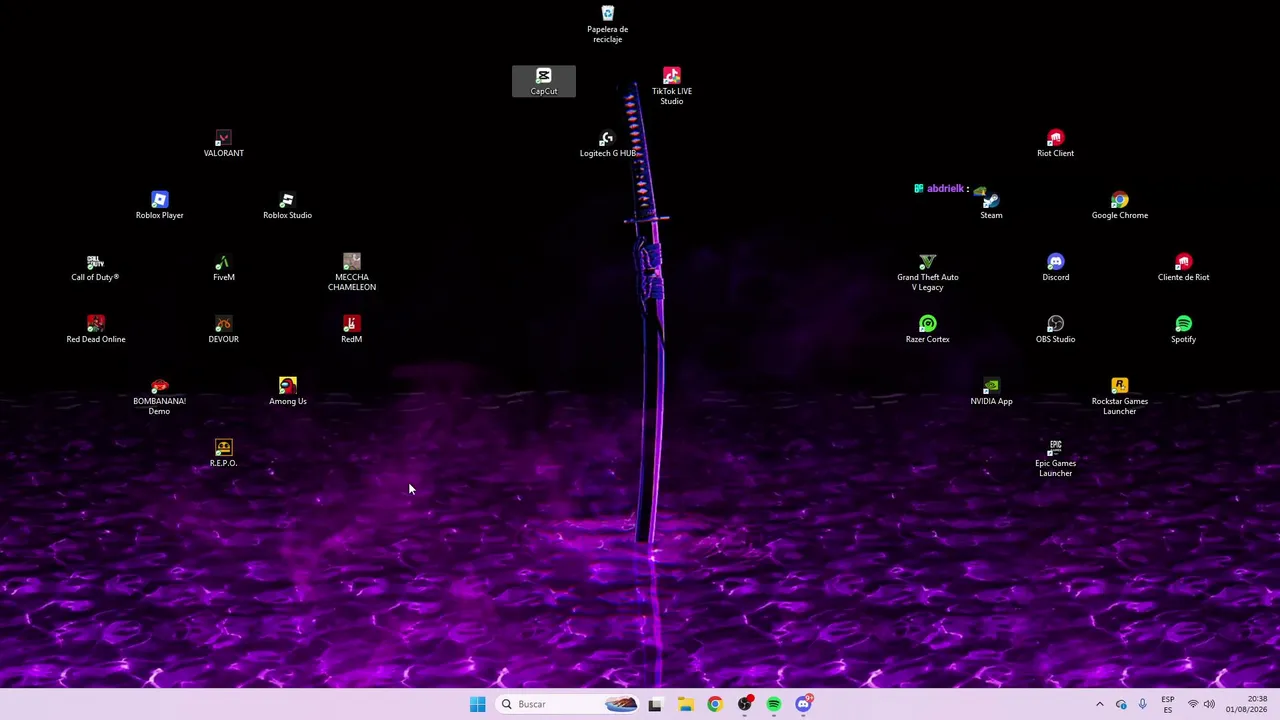The width and height of the screenshot is (1280, 720).
Task: Select the CapCut desktop shortcut
Action: click(x=543, y=81)
